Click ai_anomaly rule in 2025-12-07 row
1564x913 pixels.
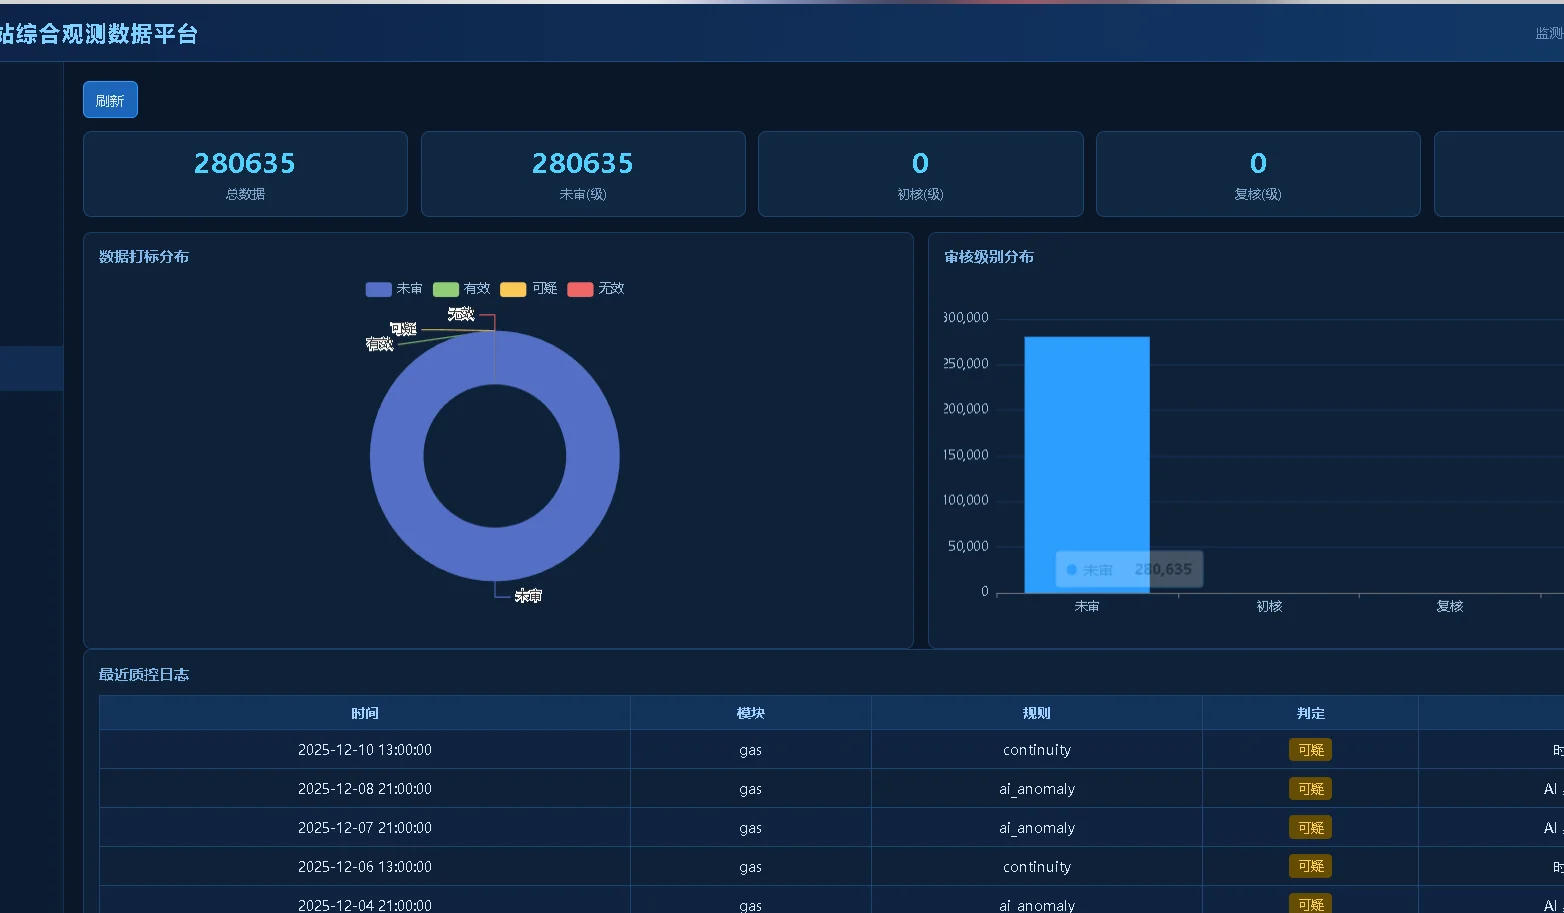point(1037,828)
